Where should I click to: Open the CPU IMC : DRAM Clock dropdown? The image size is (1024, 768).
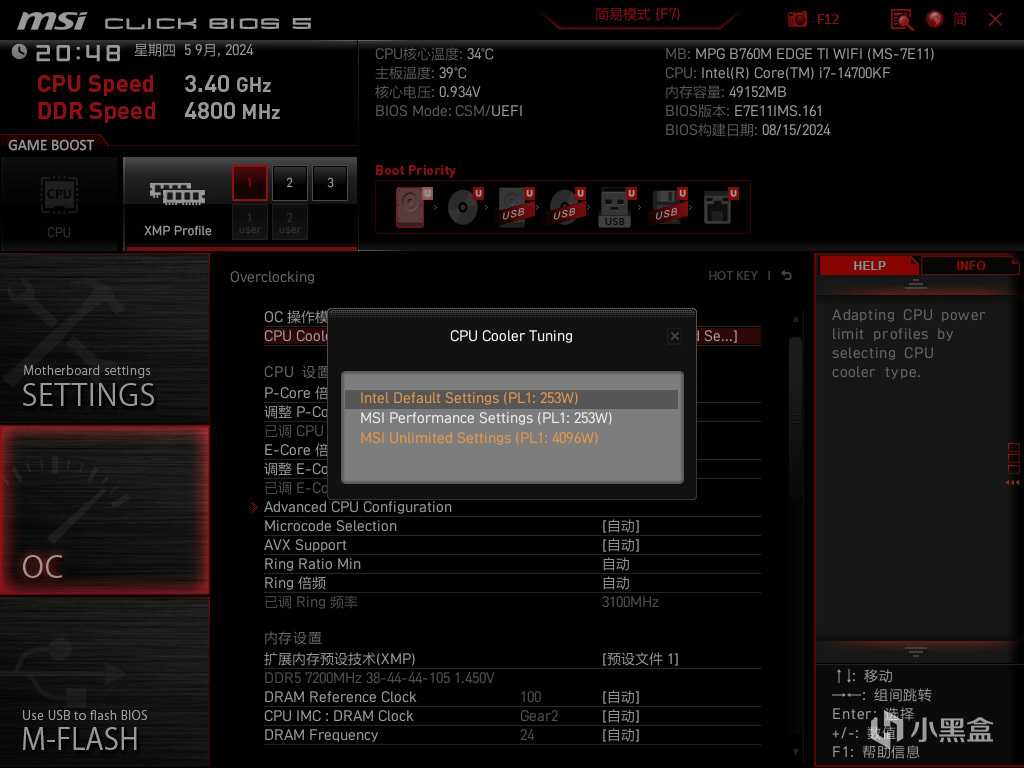[x=620, y=716]
